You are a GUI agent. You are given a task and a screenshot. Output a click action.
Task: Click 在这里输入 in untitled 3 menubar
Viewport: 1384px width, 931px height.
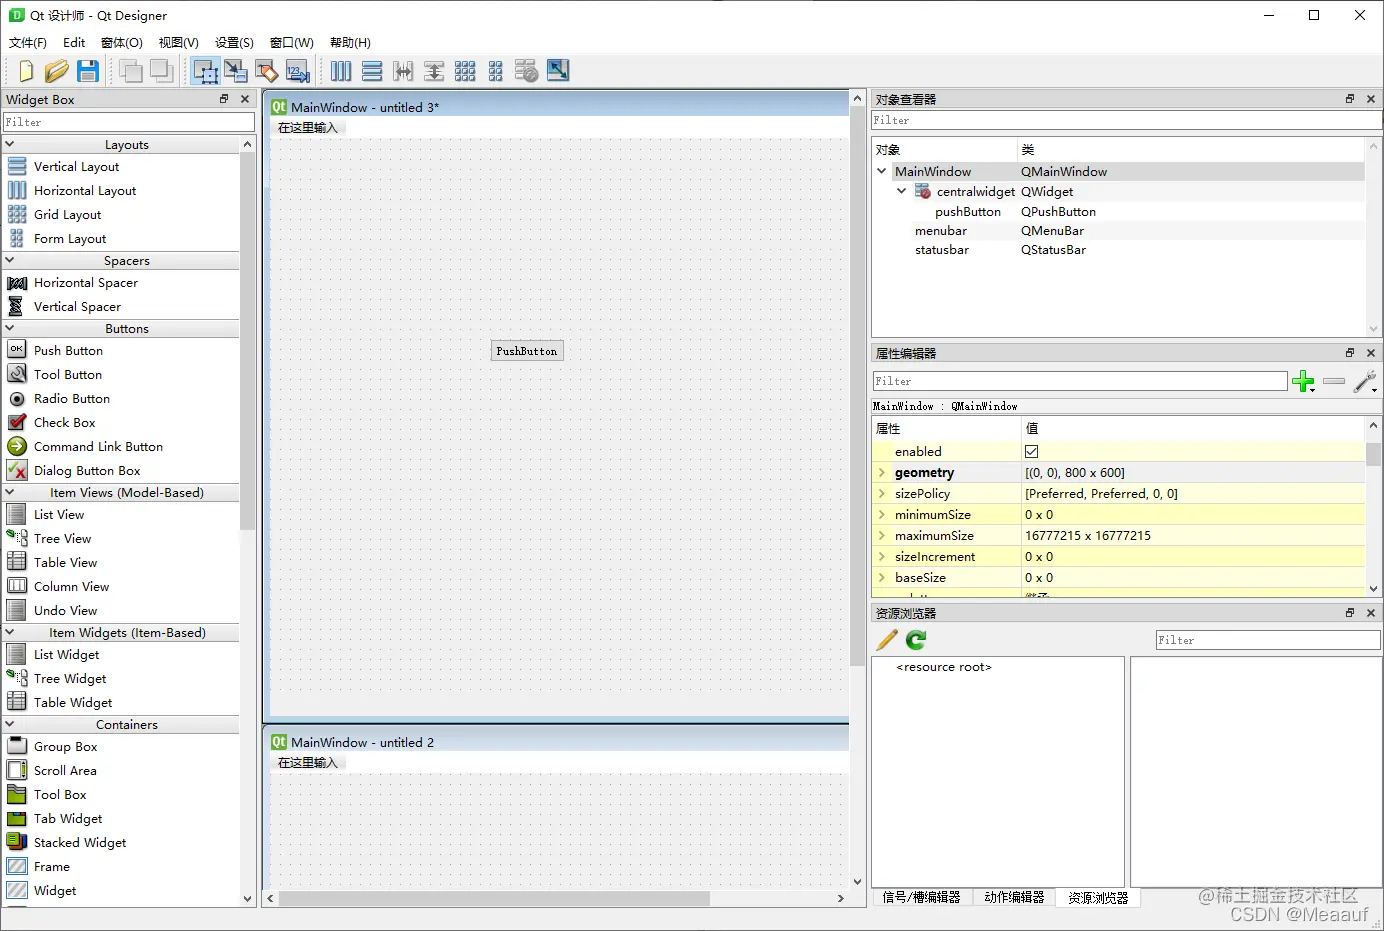tap(308, 128)
